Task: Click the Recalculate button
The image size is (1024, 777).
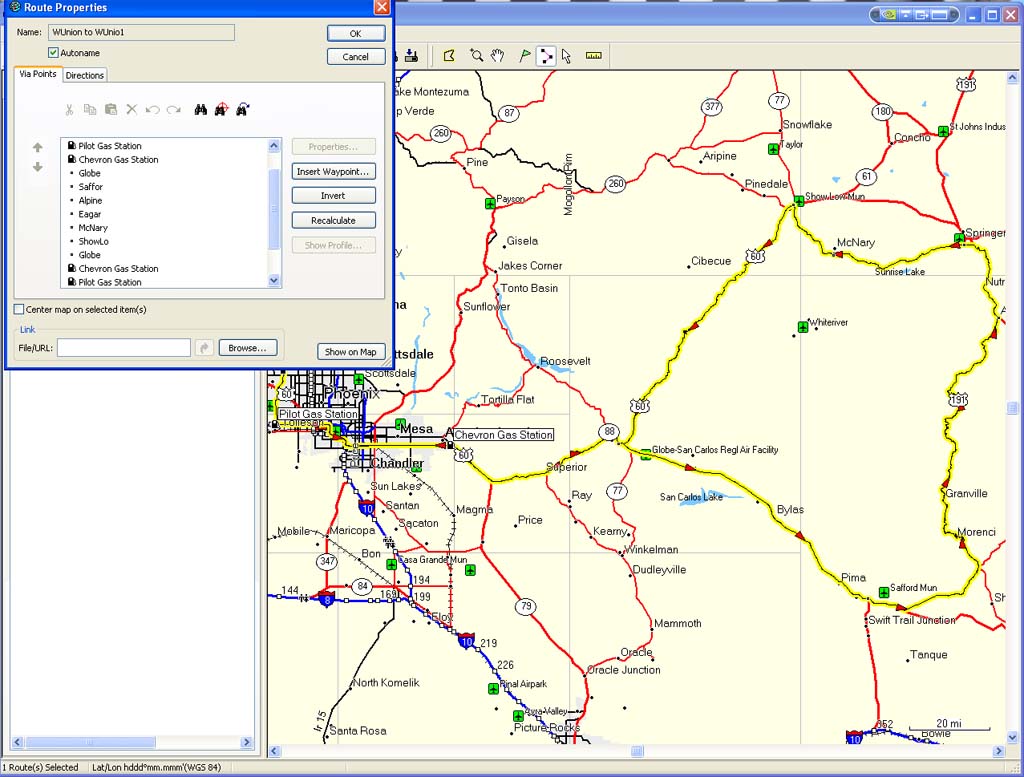Action: coord(334,221)
